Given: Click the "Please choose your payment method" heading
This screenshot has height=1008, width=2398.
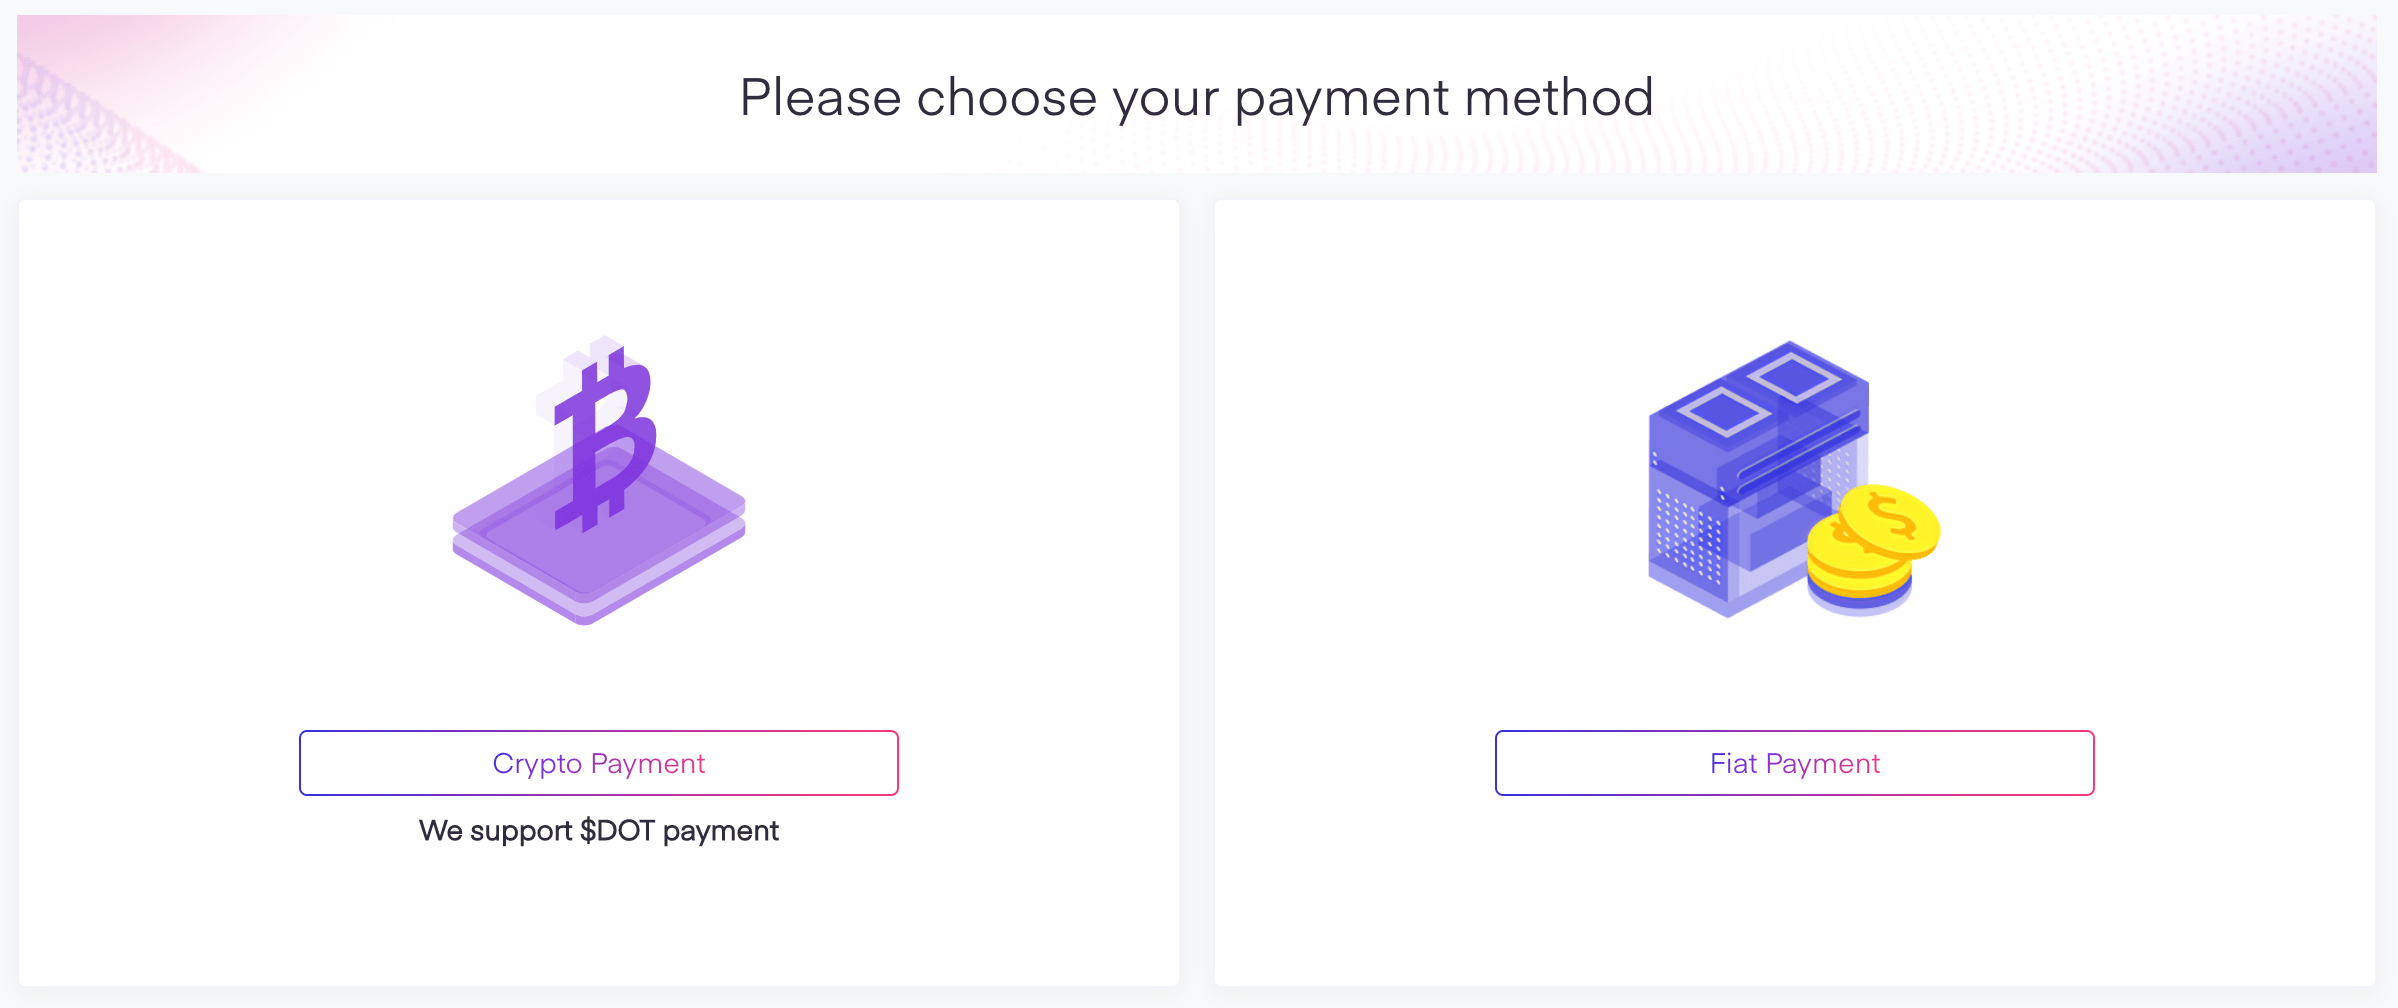Looking at the screenshot, I should click(1196, 98).
